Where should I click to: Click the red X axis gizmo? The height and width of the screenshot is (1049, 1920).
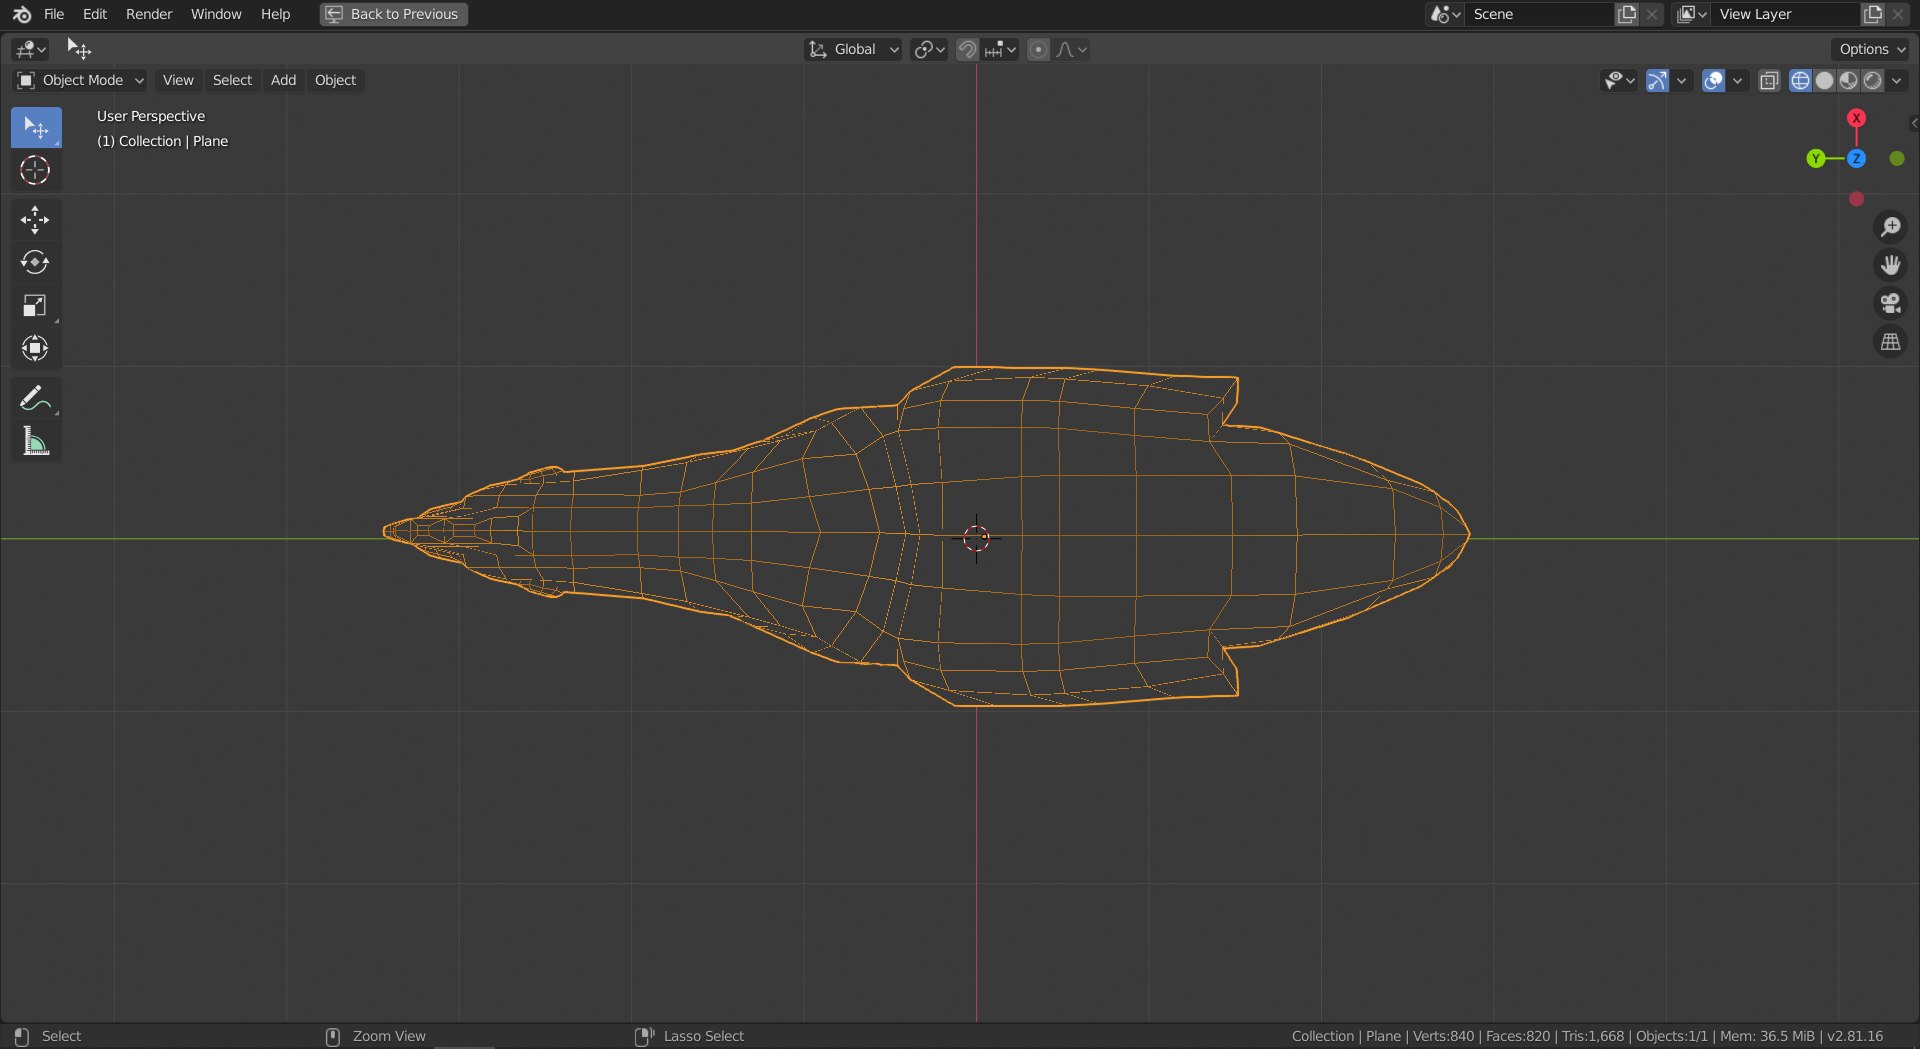[x=1856, y=118]
